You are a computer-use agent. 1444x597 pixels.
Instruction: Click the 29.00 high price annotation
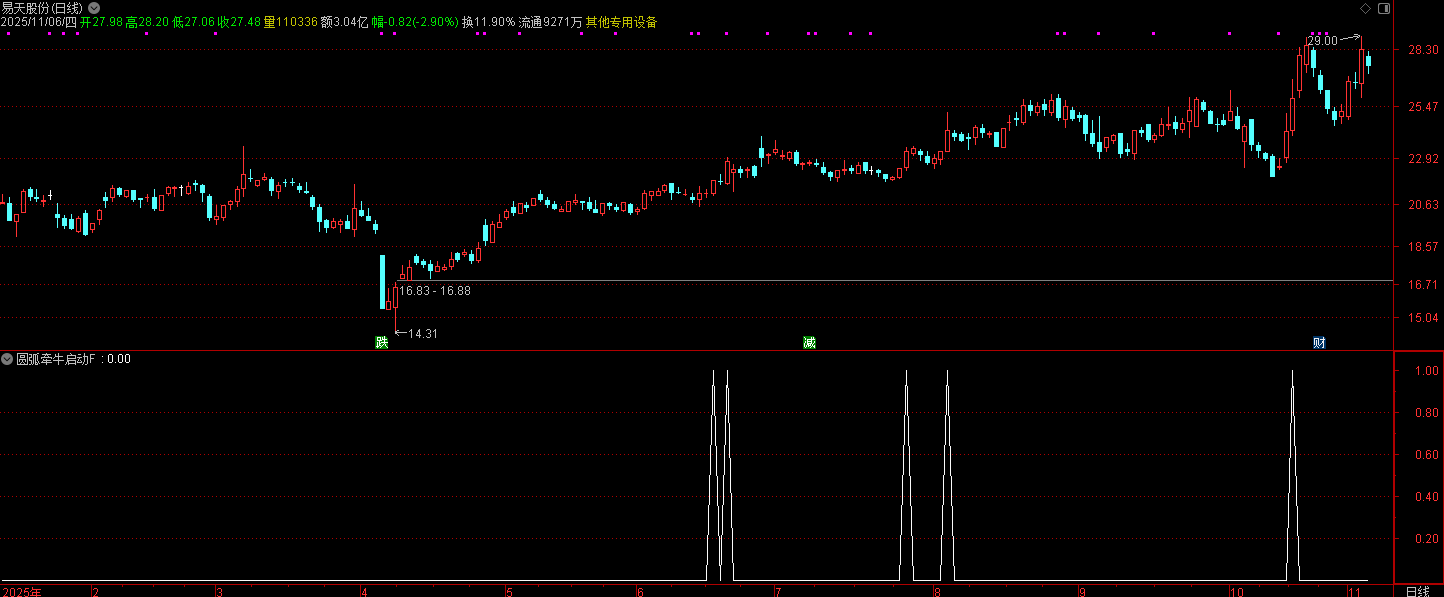[1323, 41]
